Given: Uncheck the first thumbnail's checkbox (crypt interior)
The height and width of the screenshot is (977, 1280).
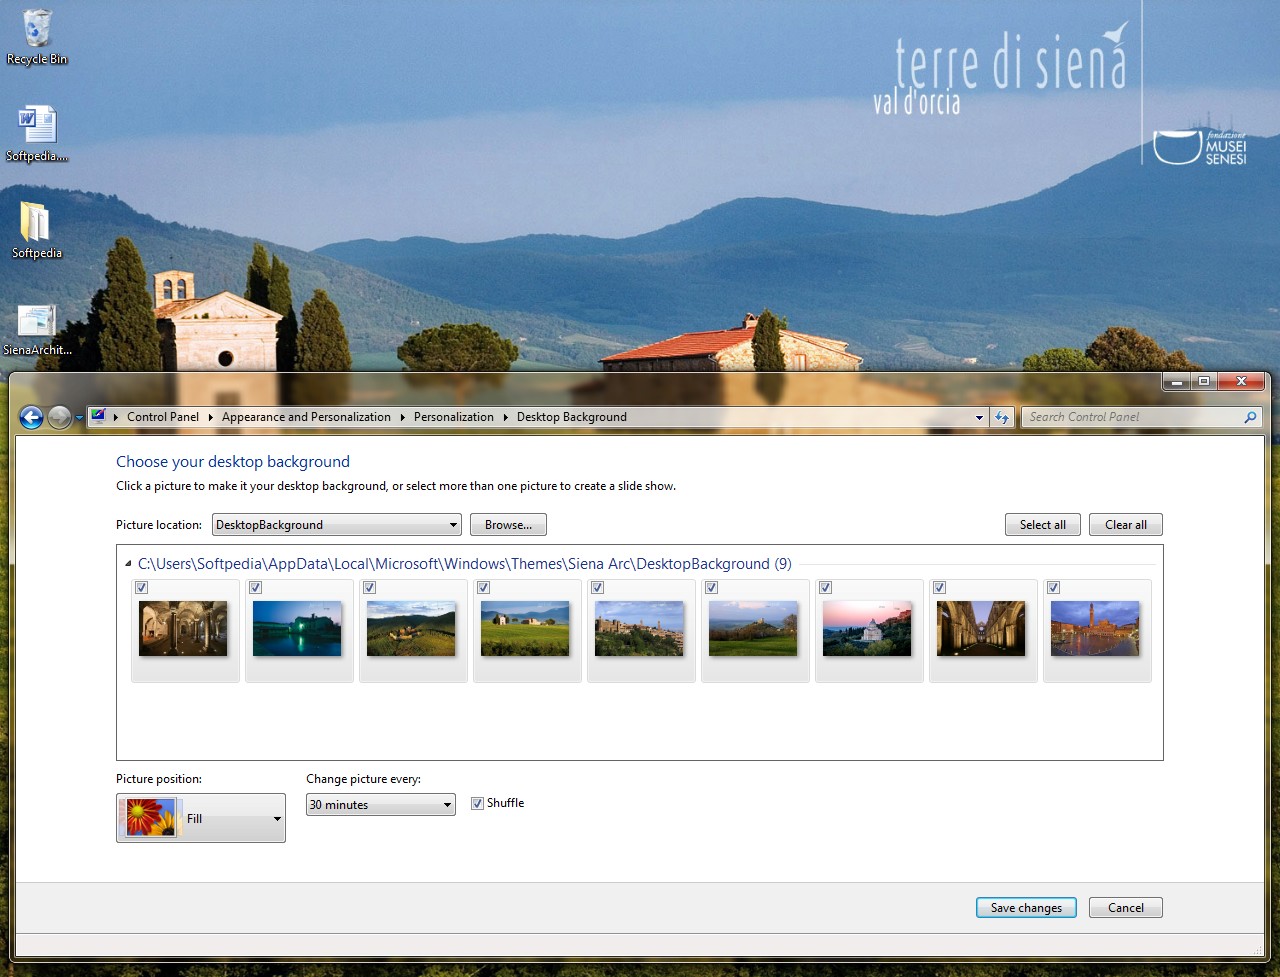Looking at the screenshot, I should click(x=142, y=588).
